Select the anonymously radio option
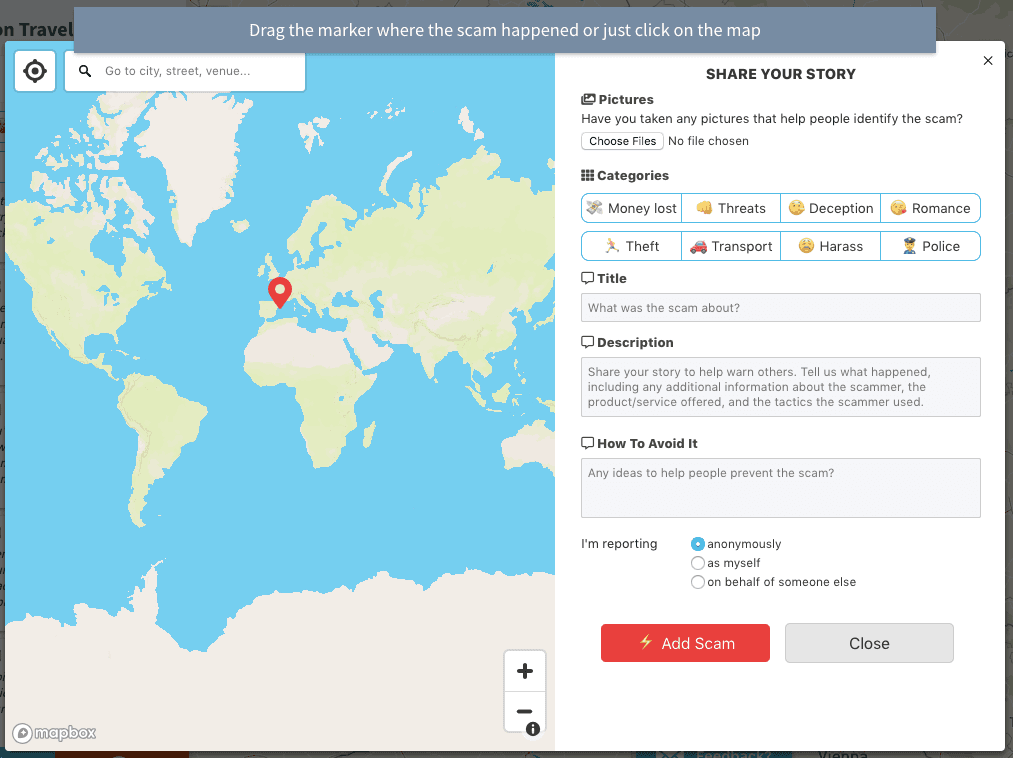Image resolution: width=1013 pixels, height=758 pixels. tap(698, 544)
